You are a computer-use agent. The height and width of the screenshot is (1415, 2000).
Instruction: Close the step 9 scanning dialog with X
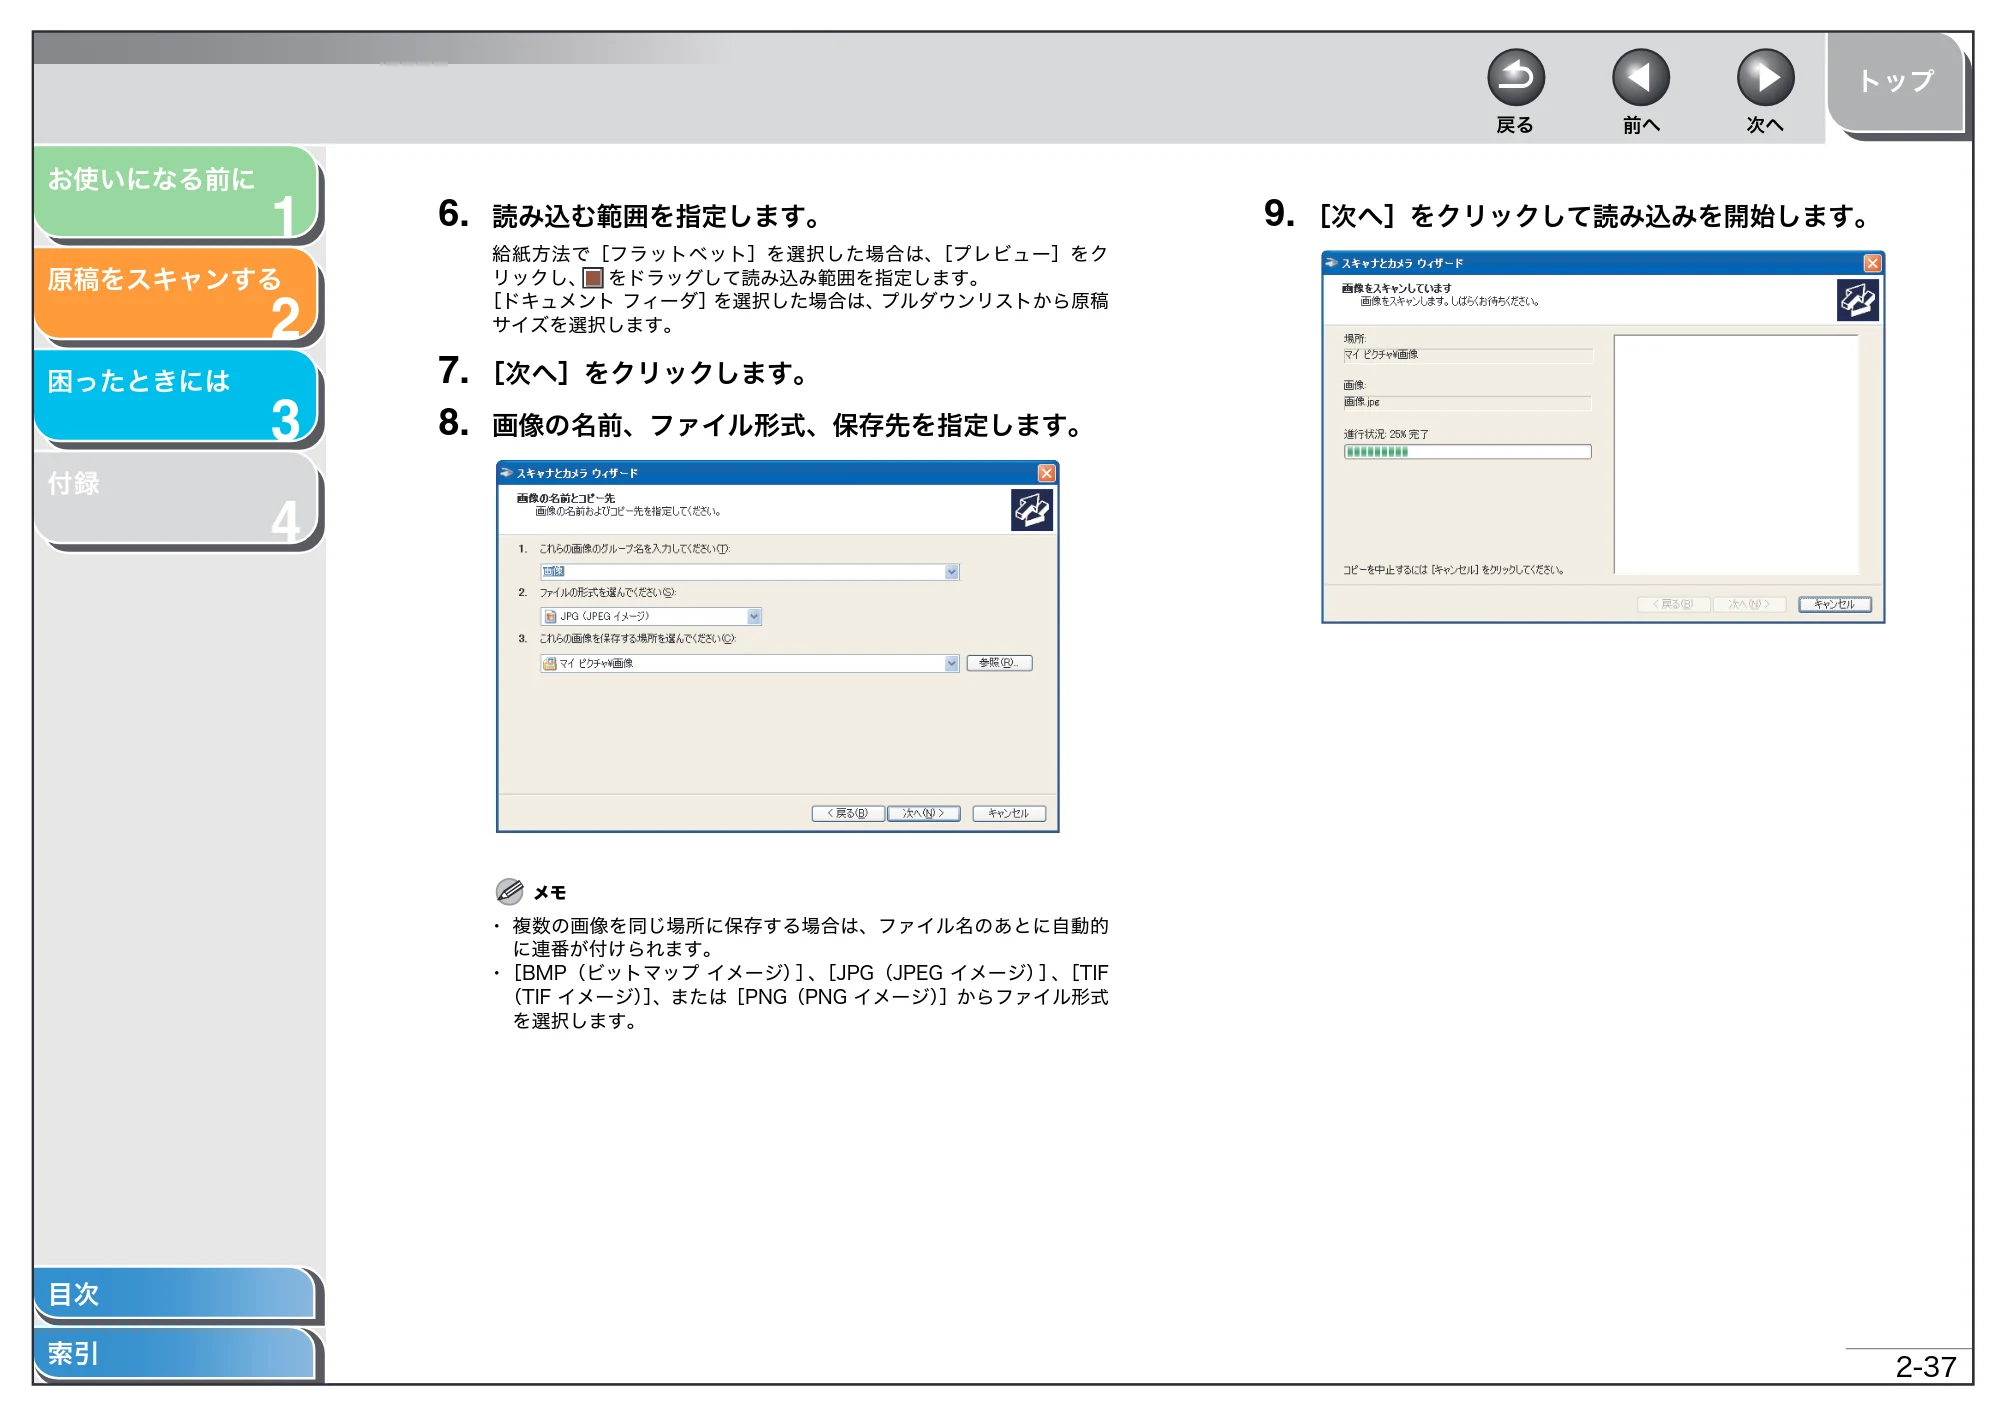1872,263
